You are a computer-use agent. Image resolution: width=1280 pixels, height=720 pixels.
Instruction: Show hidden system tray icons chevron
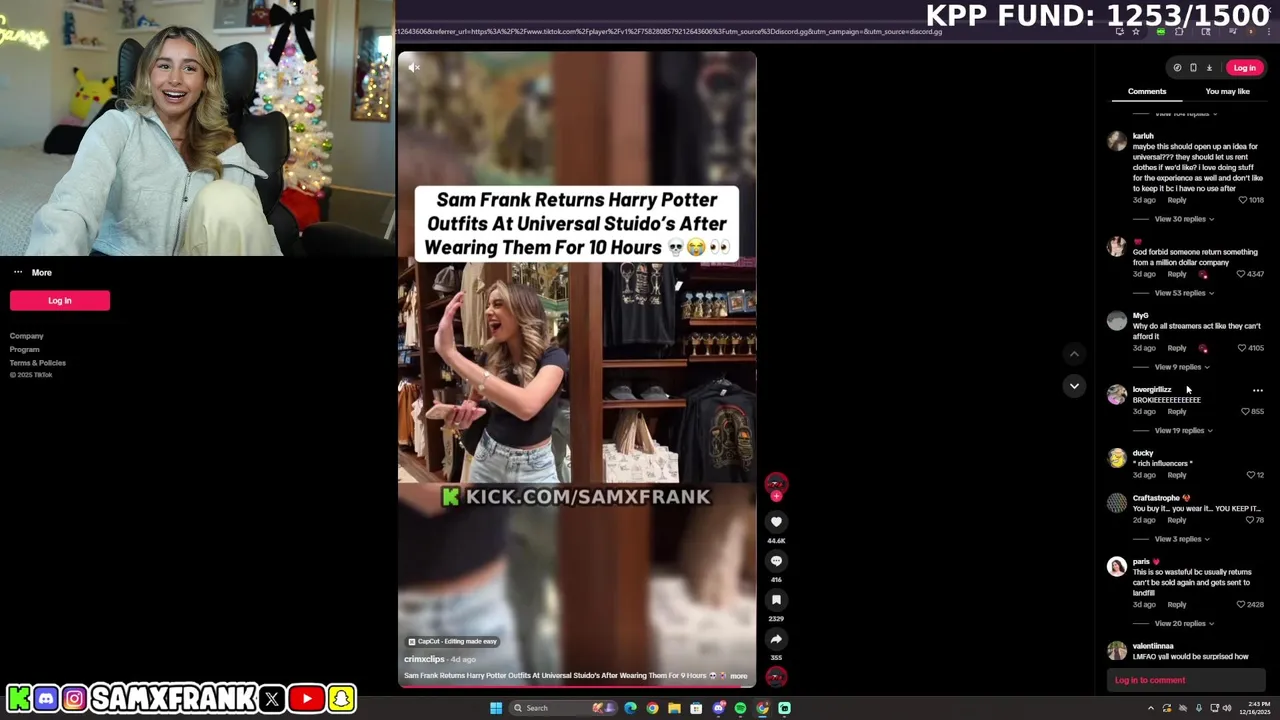(1150, 708)
